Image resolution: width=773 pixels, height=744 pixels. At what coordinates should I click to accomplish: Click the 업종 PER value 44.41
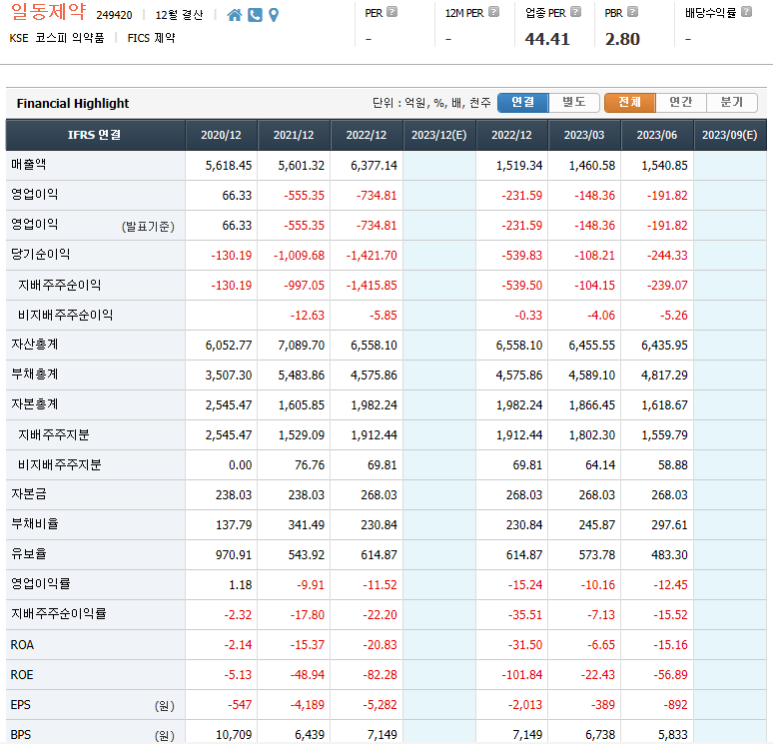point(547,39)
